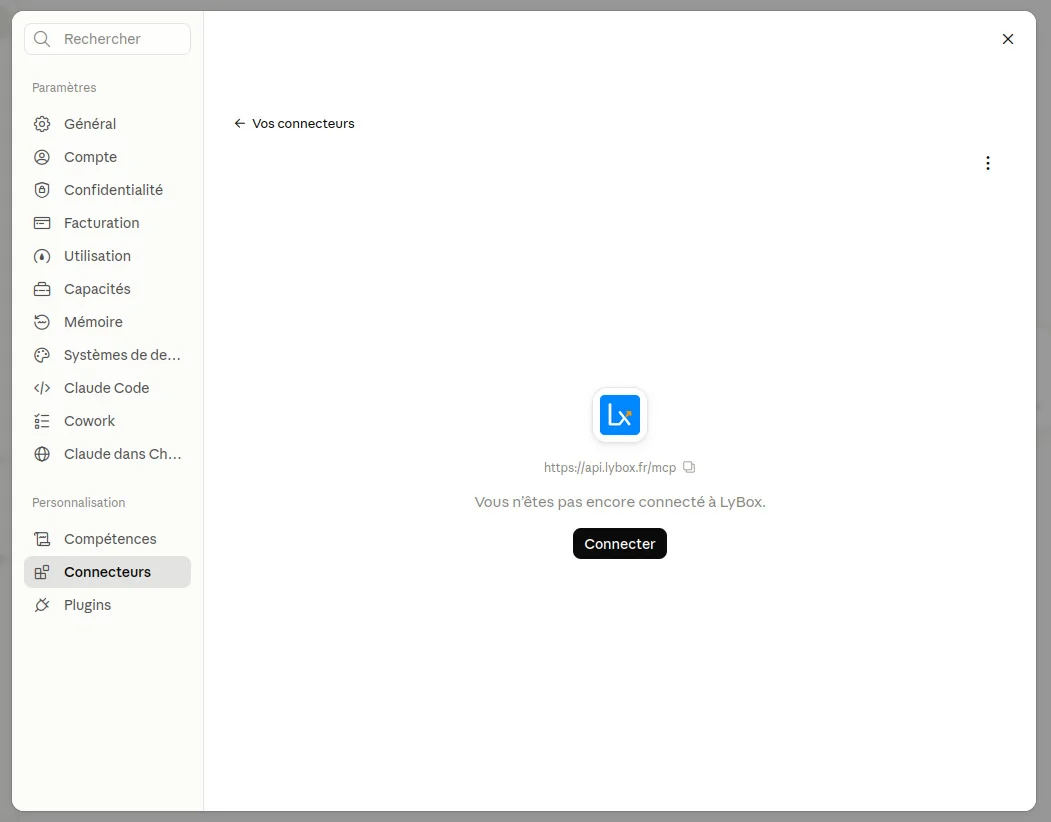Click the Mémoire history icon
Image resolution: width=1051 pixels, height=822 pixels.
click(42, 322)
